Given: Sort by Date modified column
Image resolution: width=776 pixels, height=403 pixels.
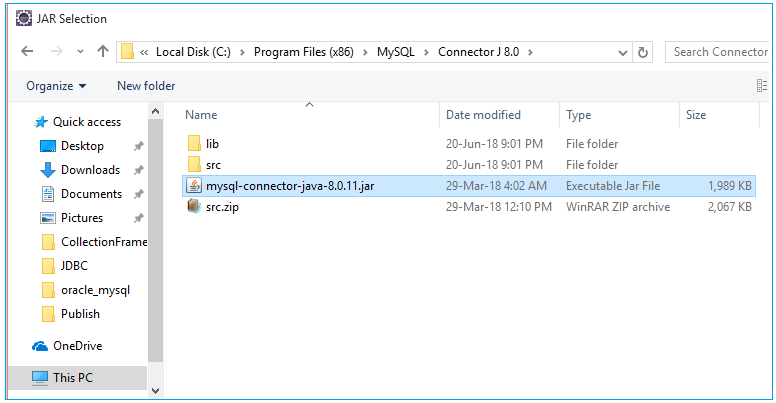Looking at the screenshot, I should [483, 115].
